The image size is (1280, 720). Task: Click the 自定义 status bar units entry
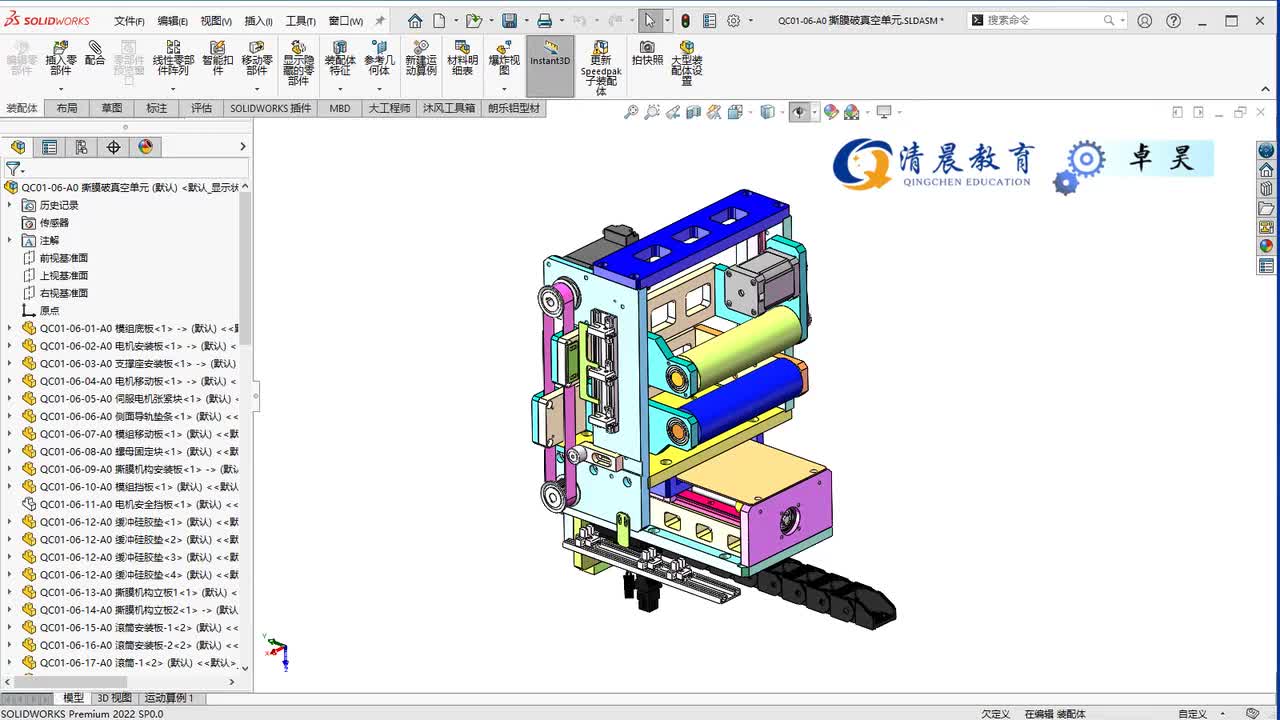coord(1192,714)
